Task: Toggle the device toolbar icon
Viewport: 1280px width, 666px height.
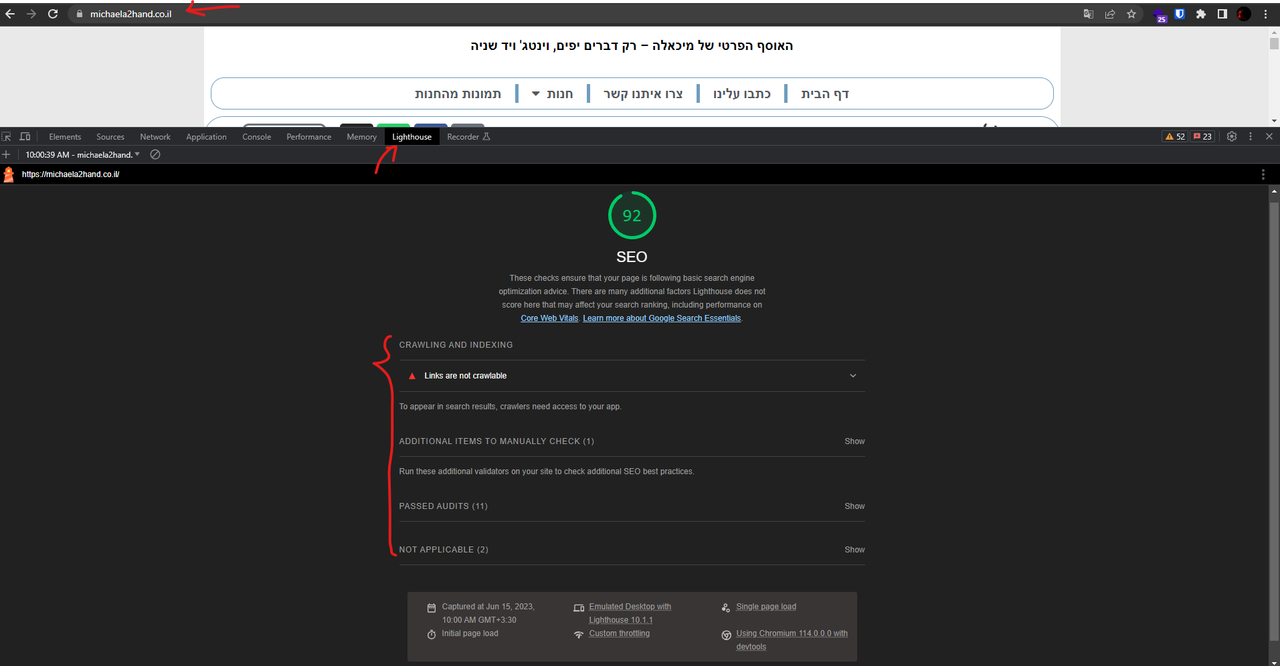Action: click(25, 137)
